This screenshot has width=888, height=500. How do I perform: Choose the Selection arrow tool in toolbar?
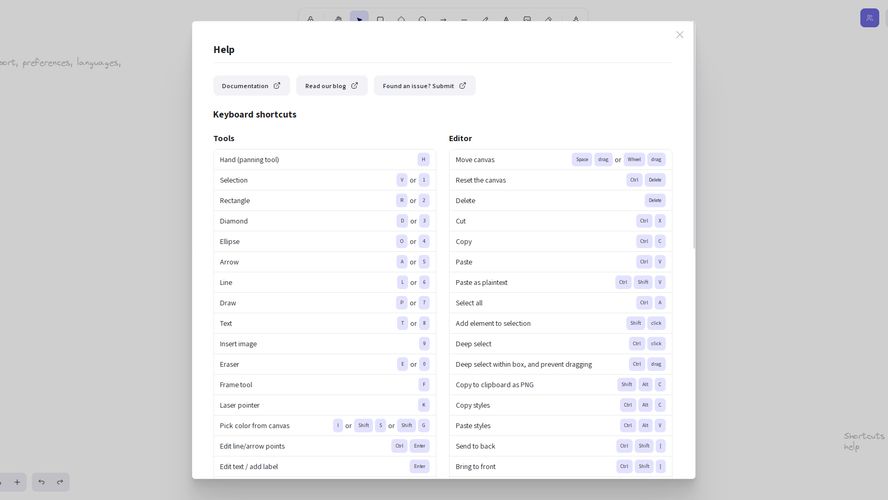click(x=359, y=19)
